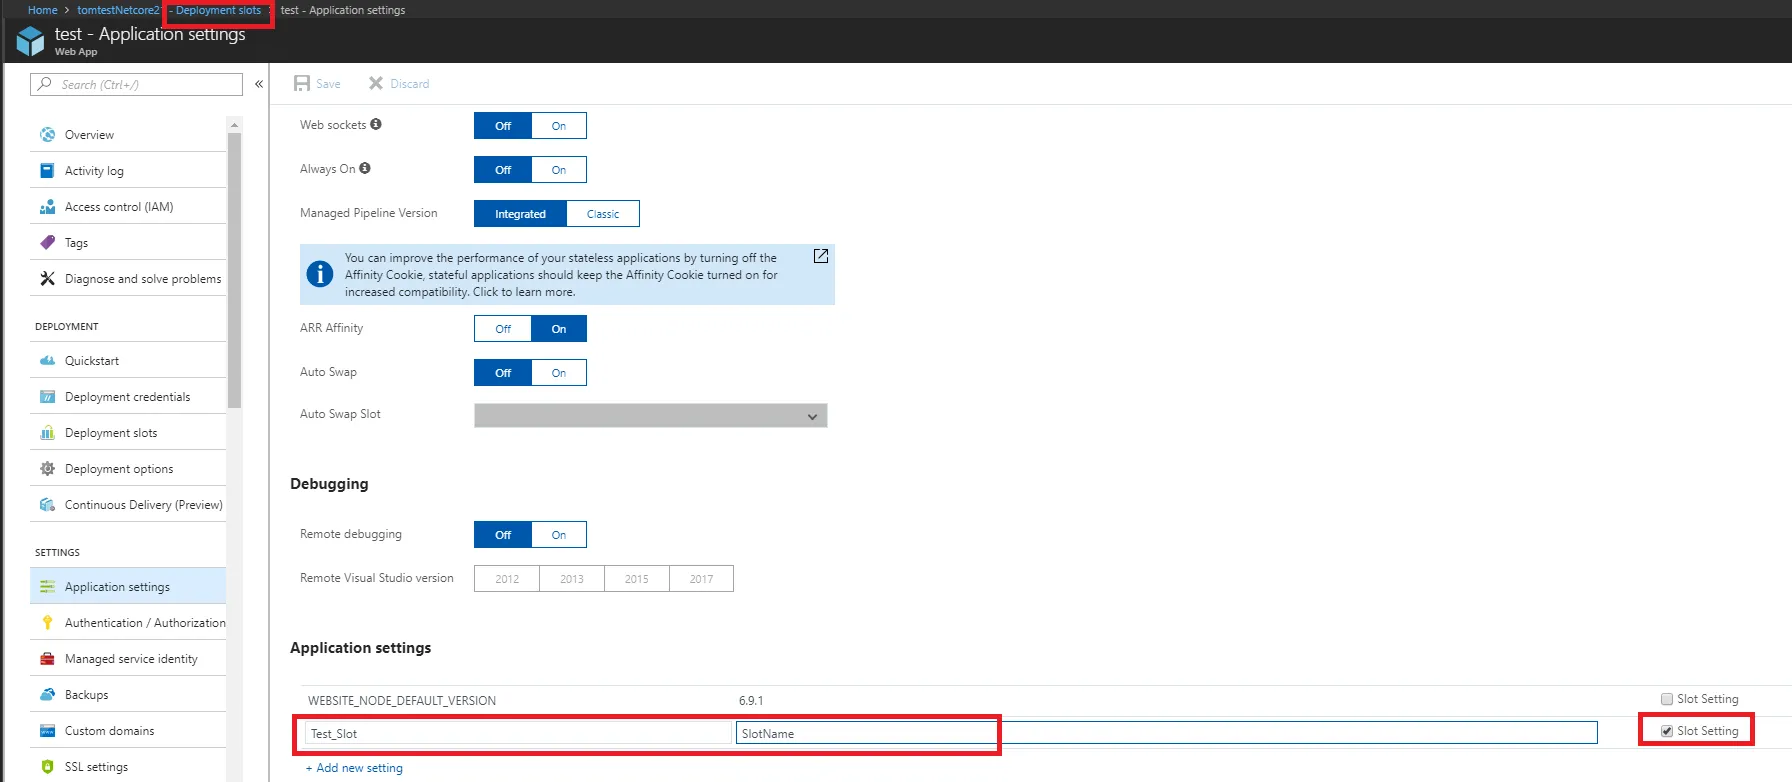Screen dimensions: 1792x782
Task: Click the Overview globe icon
Action: [47, 135]
